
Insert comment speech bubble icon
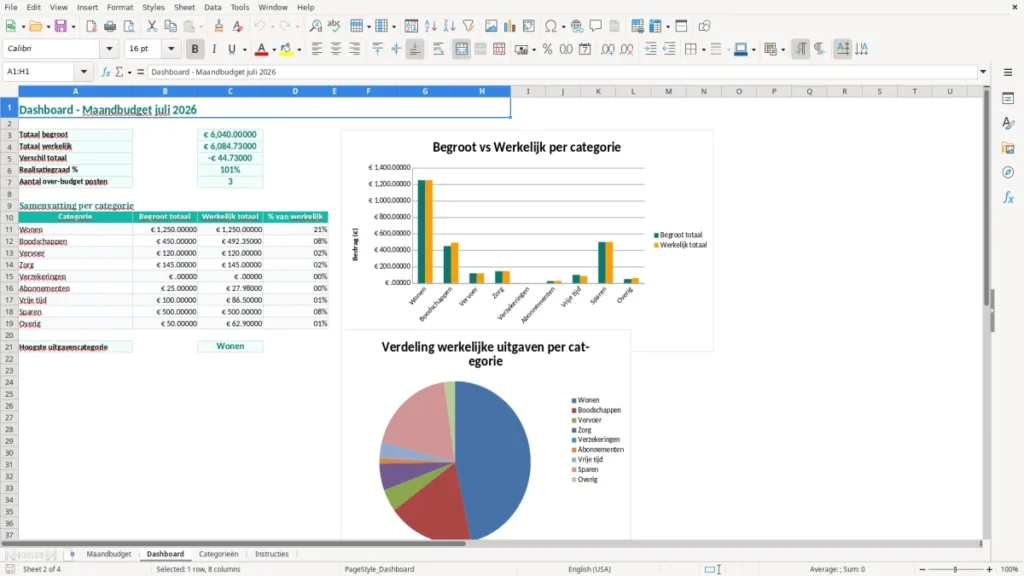tap(596, 26)
